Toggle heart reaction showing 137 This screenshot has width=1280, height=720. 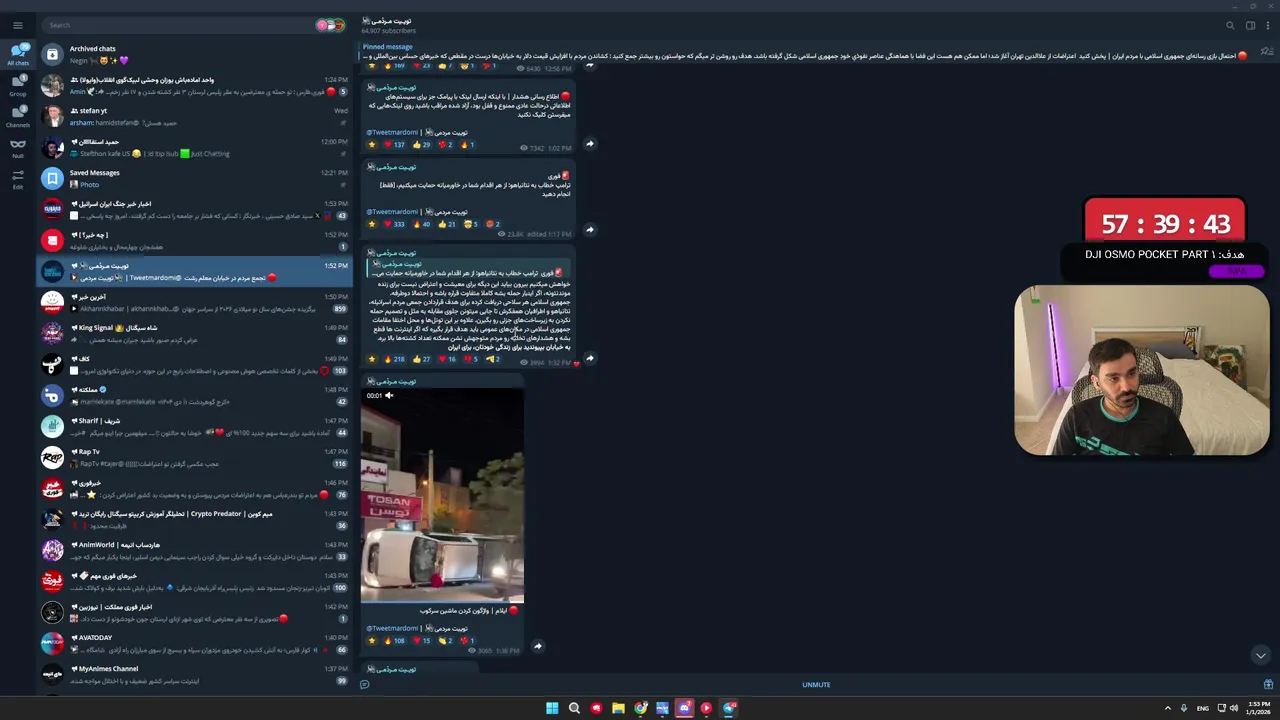(394, 145)
